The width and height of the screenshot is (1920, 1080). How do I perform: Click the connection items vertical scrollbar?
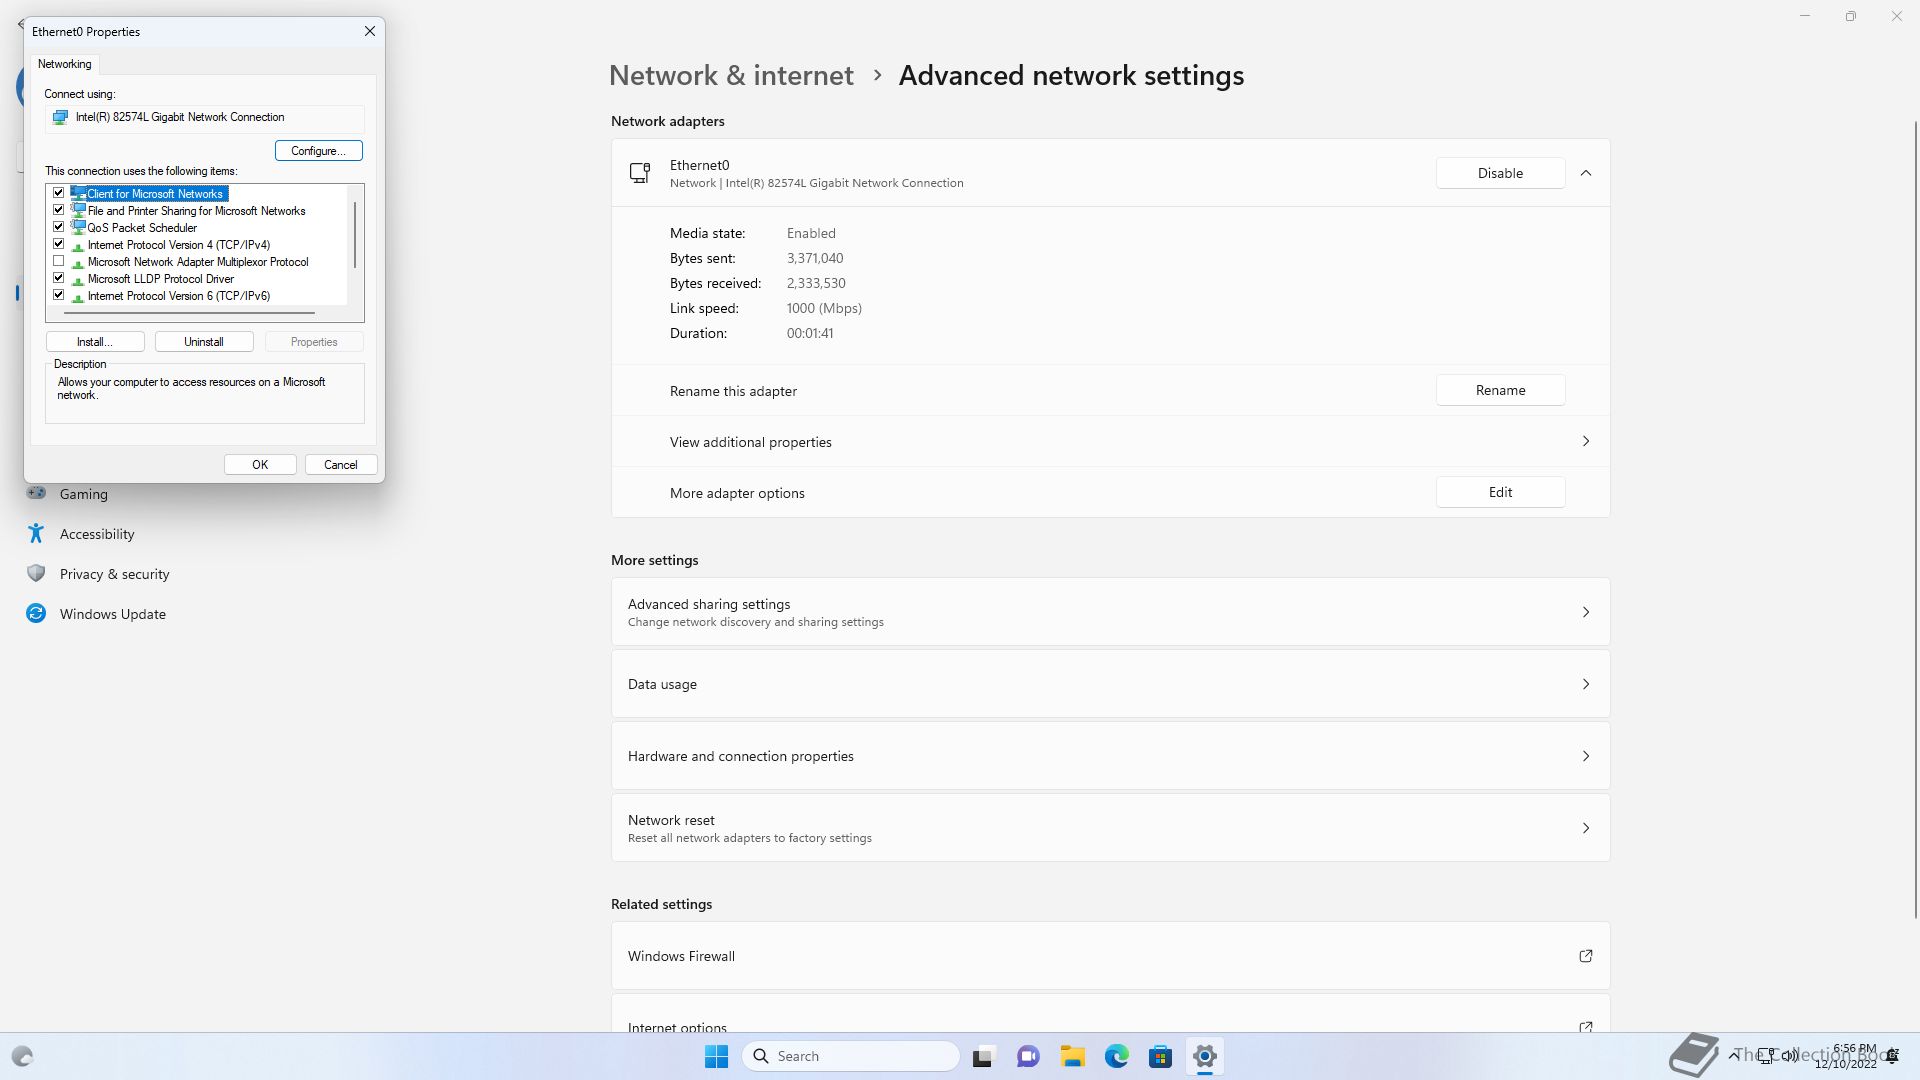tap(355, 235)
